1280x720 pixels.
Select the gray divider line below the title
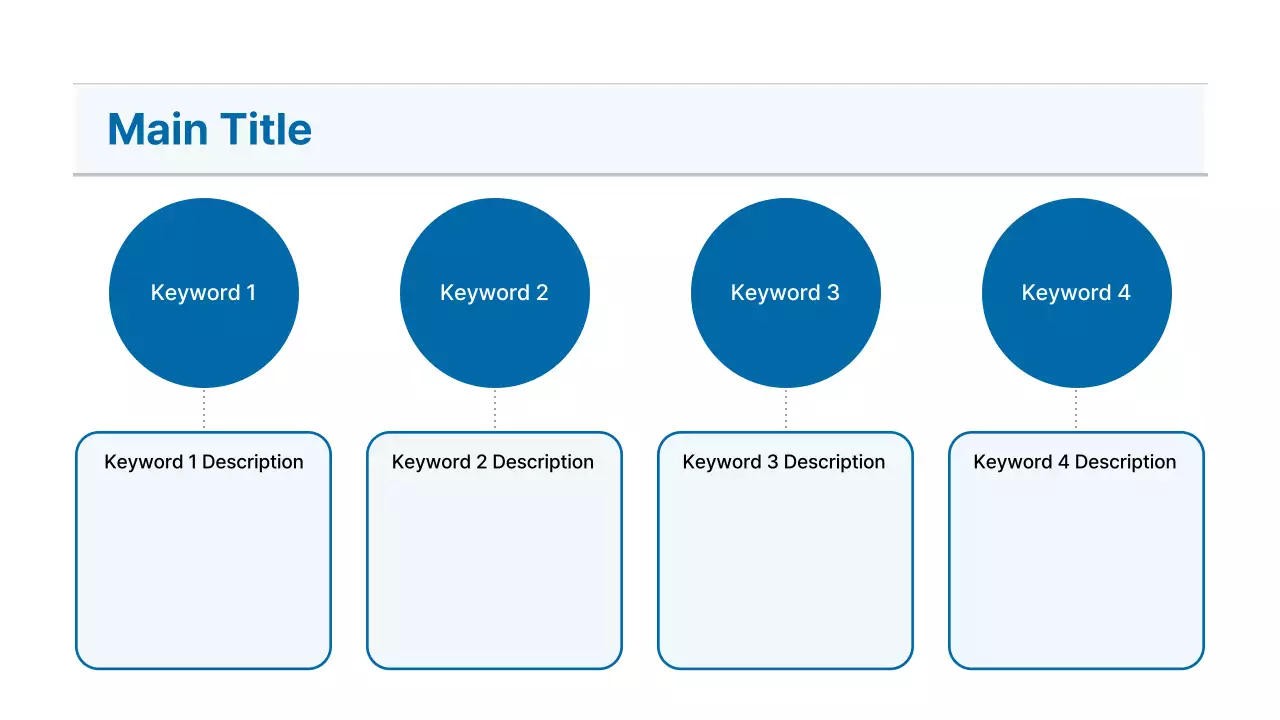coord(640,175)
